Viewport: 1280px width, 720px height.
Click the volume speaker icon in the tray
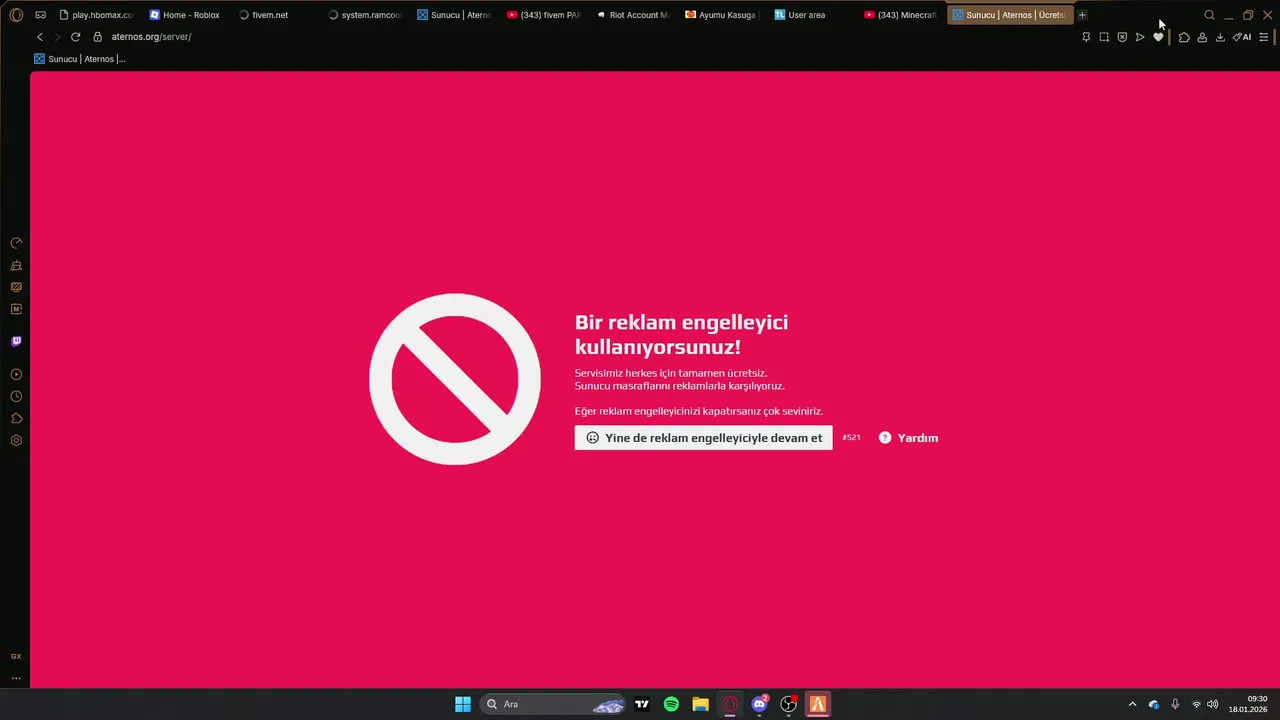pyautogui.click(x=1212, y=704)
